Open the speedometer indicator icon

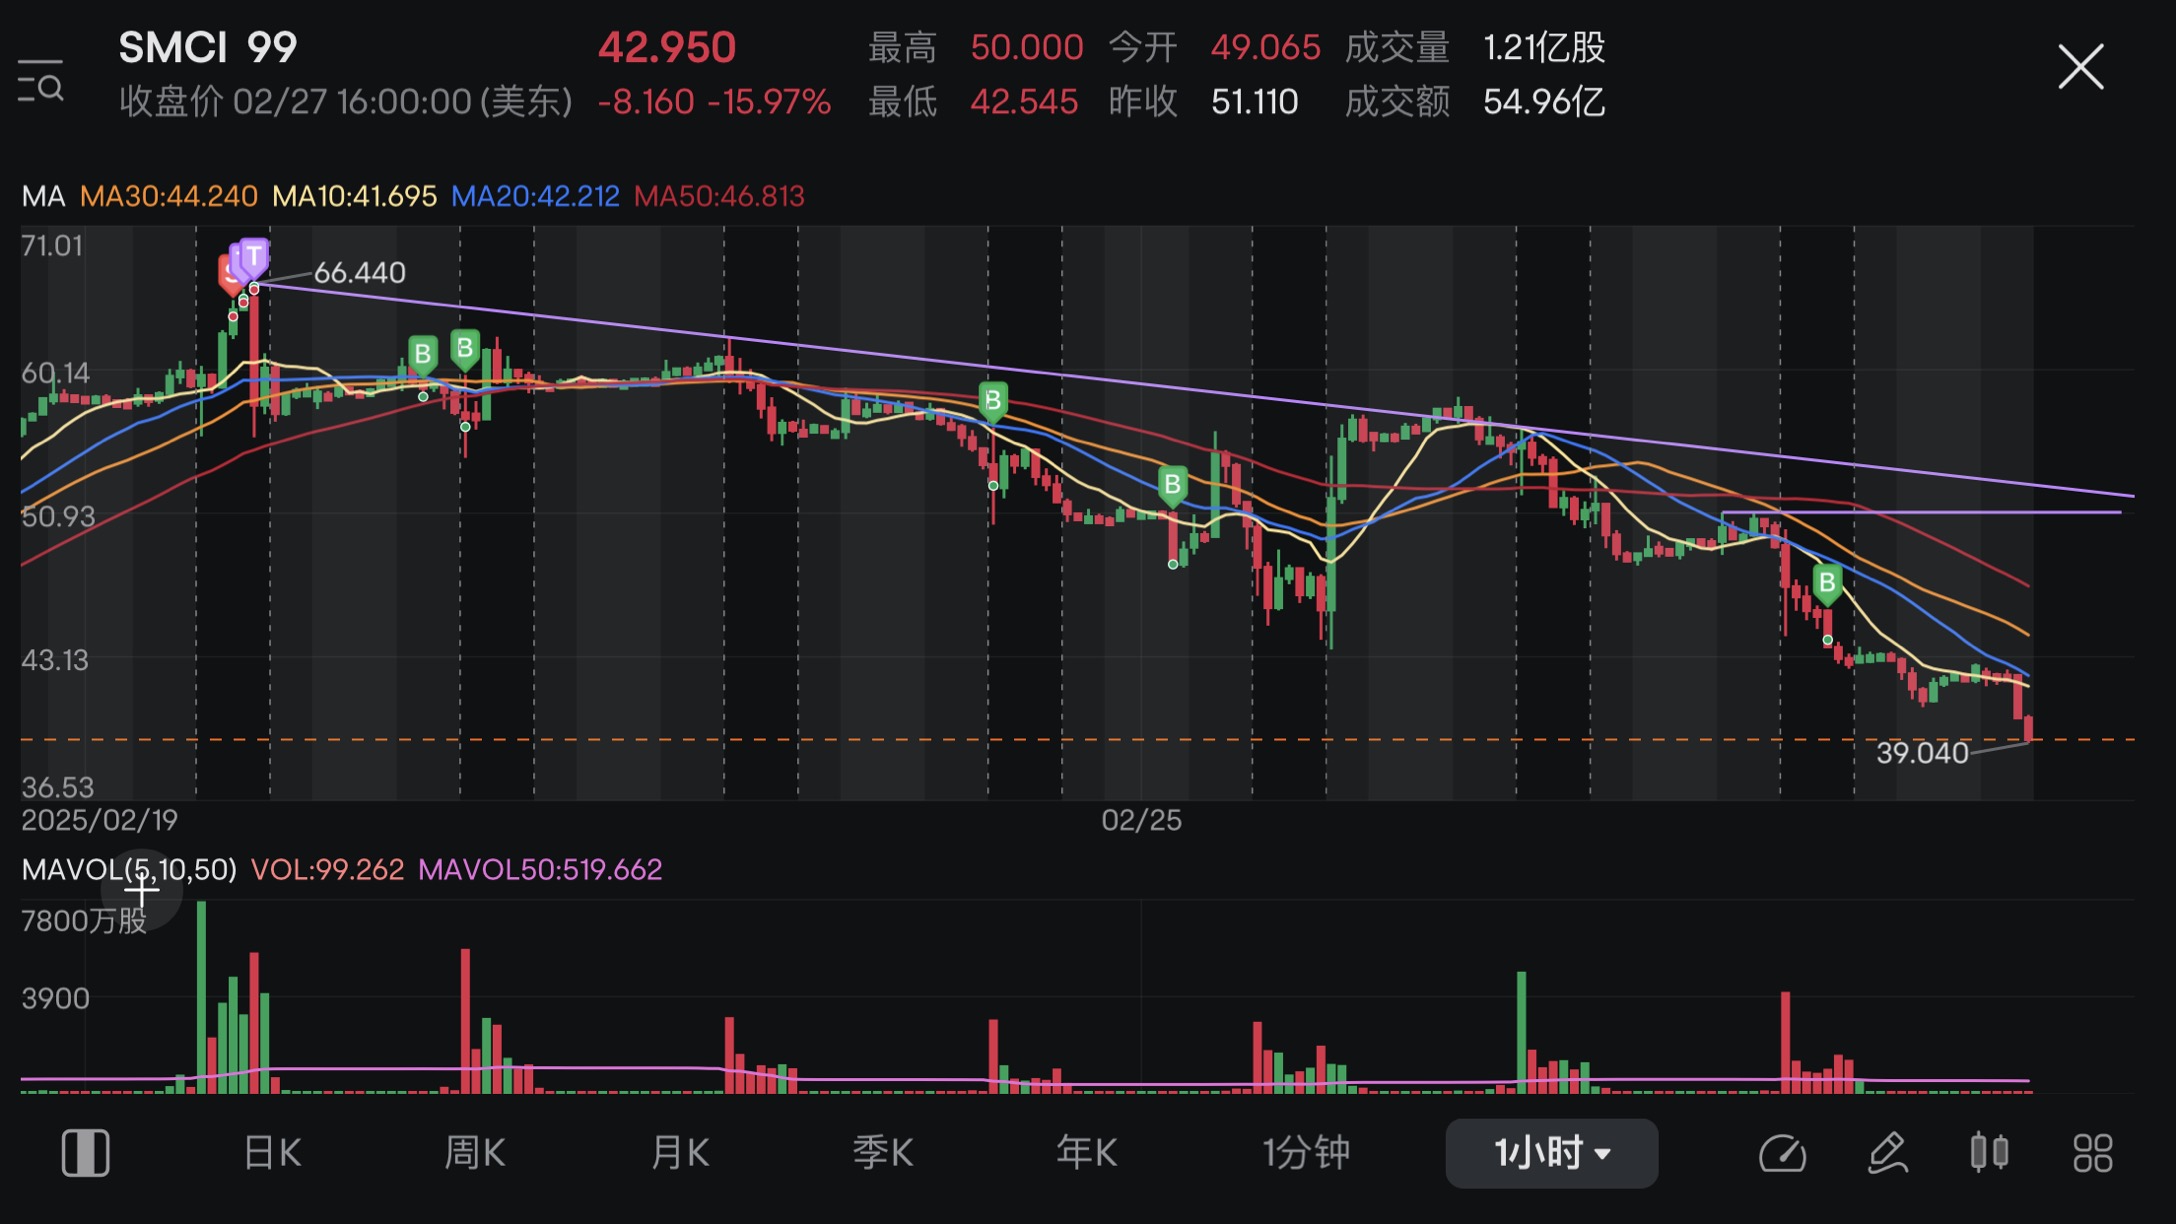pyautogui.click(x=1782, y=1153)
